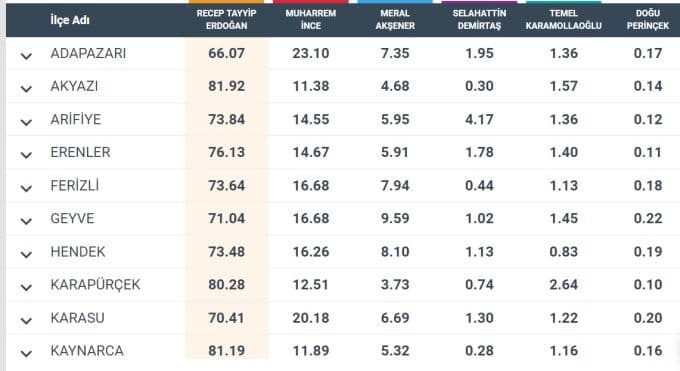The image size is (680, 371).
Task: Expand the KAYNARCA row chevron
Action: (x=26, y=354)
